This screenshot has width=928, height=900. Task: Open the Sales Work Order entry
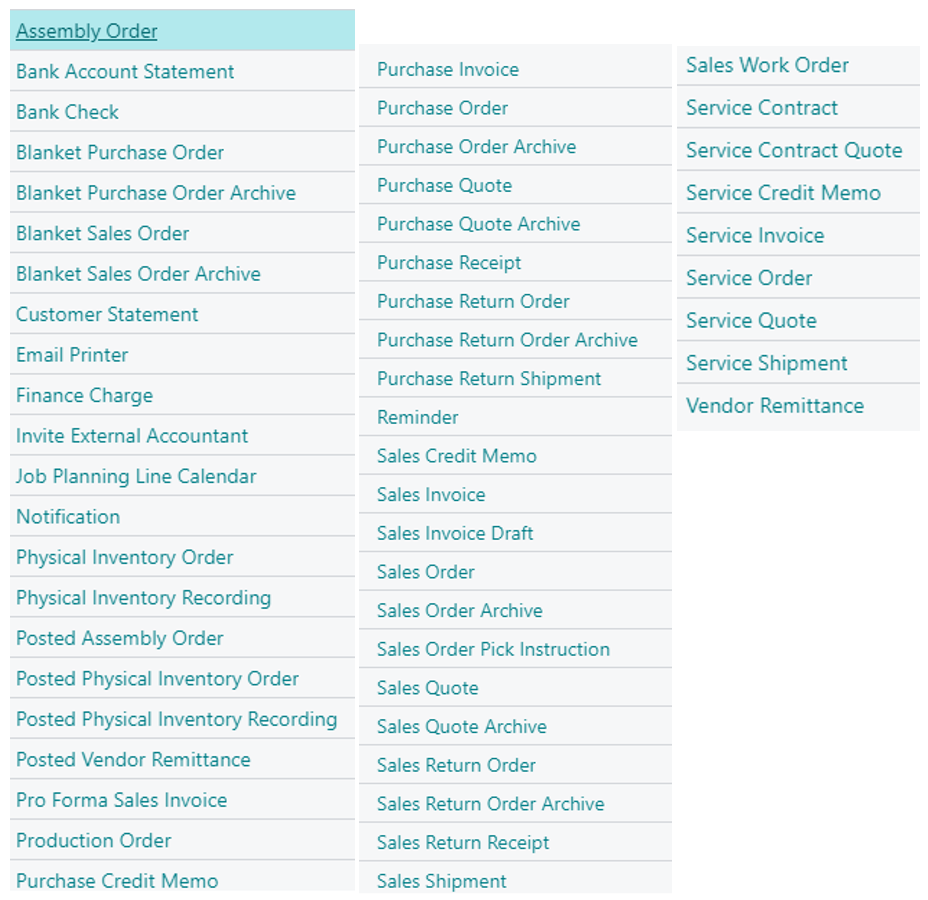[x=767, y=65]
